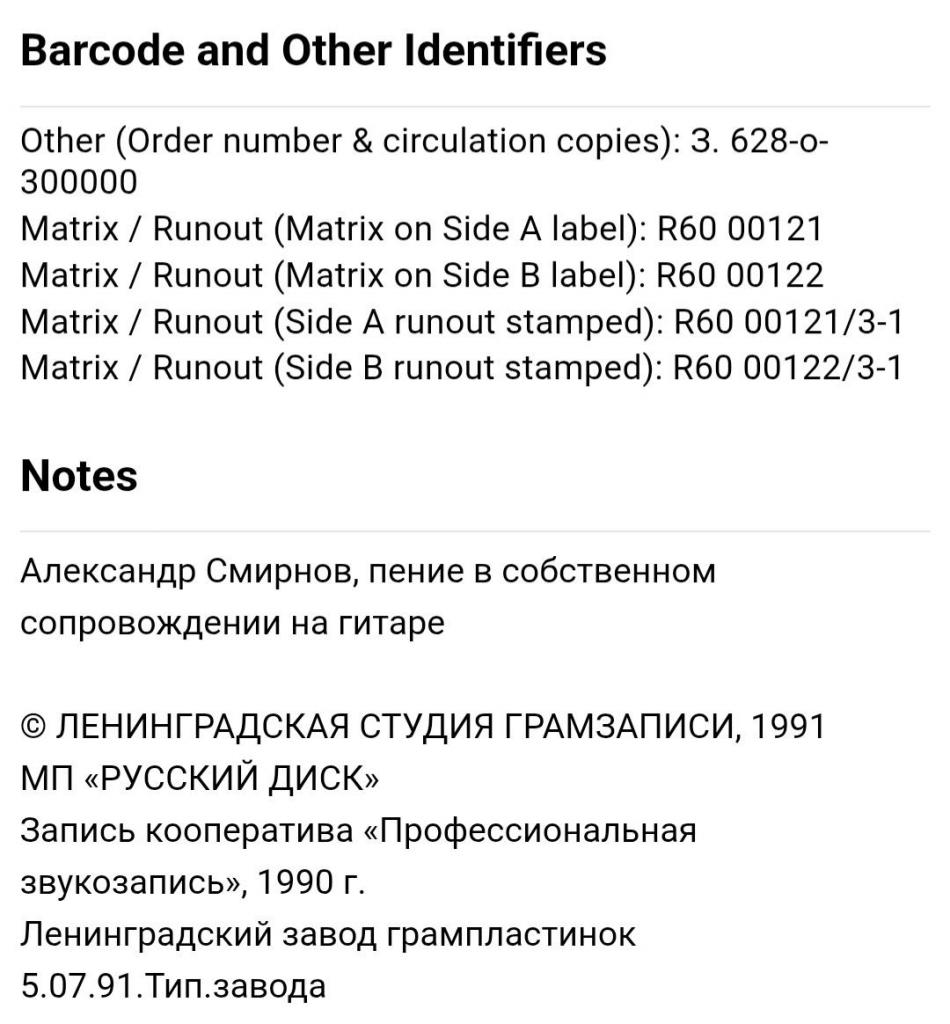The height and width of the screenshot is (1024, 950).
Task: Click the text 'звукозапись», 1990 г.'
Action: [193, 883]
